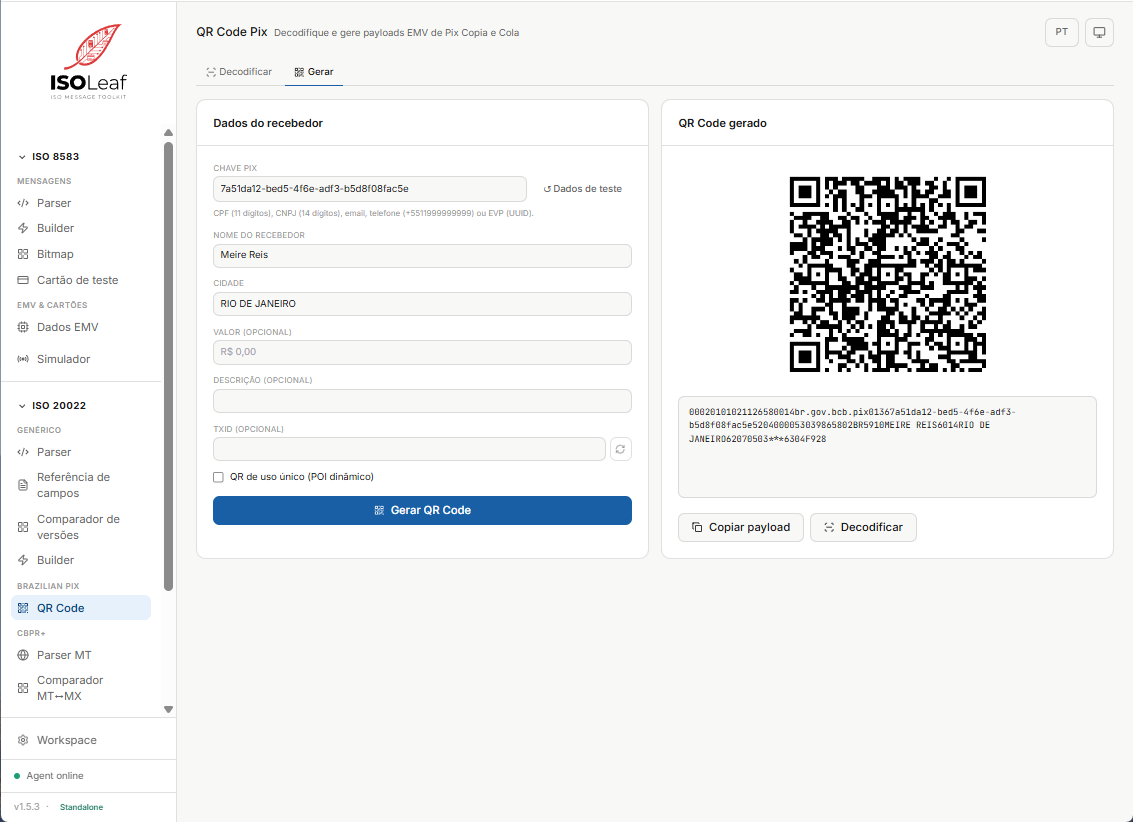The width and height of the screenshot is (1133, 822).
Task: Click the Referência de campos document icon
Action: pyautogui.click(x=23, y=485)
